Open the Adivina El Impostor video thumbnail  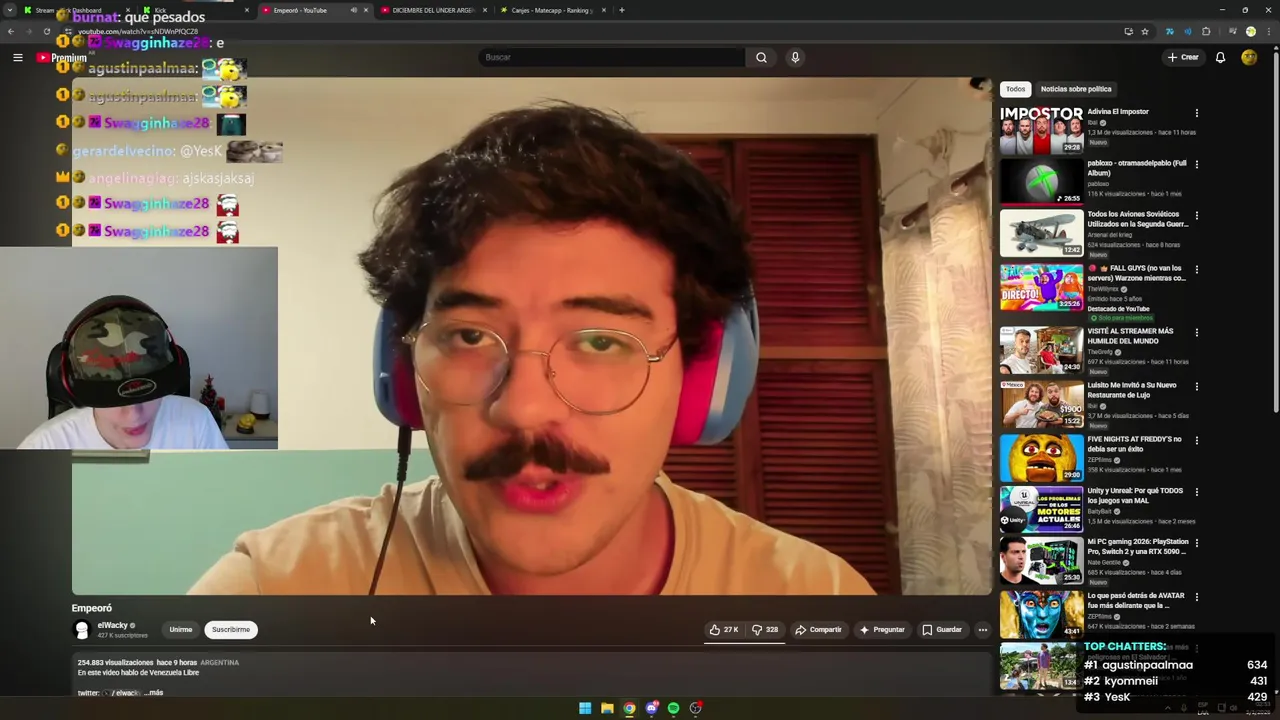[x=1041, y=130]
